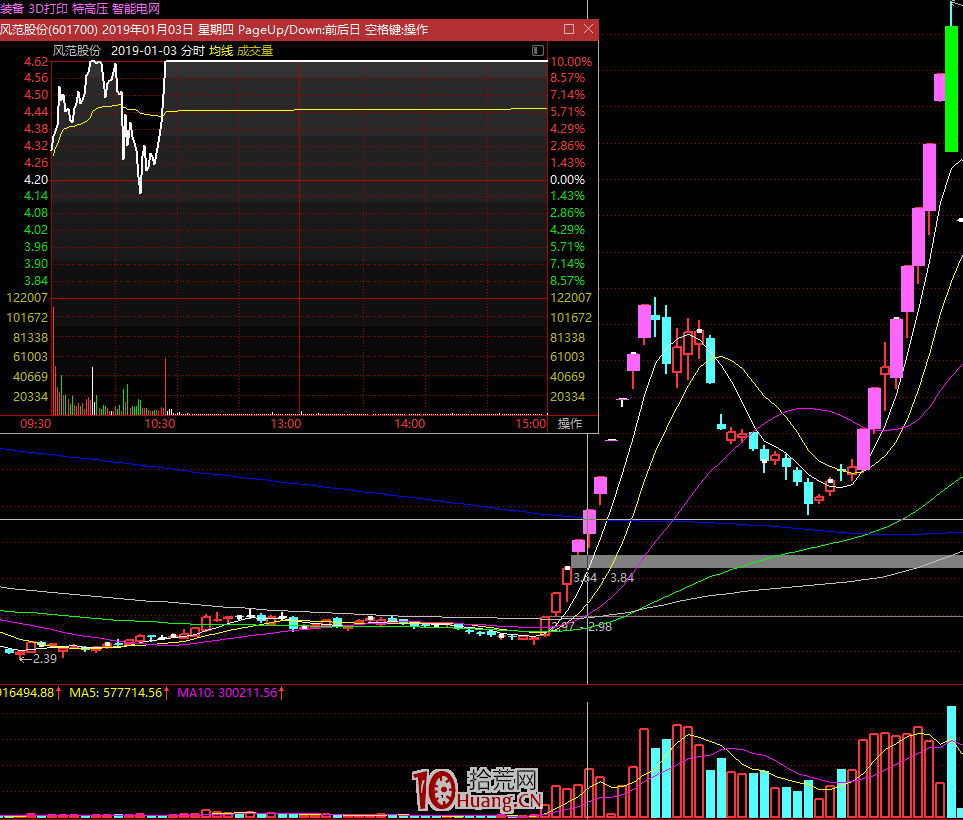Click the 3.64 - 3.84 gap price label
The height and width of the screenshot is (820, 963).
click(x=606, y=578)
